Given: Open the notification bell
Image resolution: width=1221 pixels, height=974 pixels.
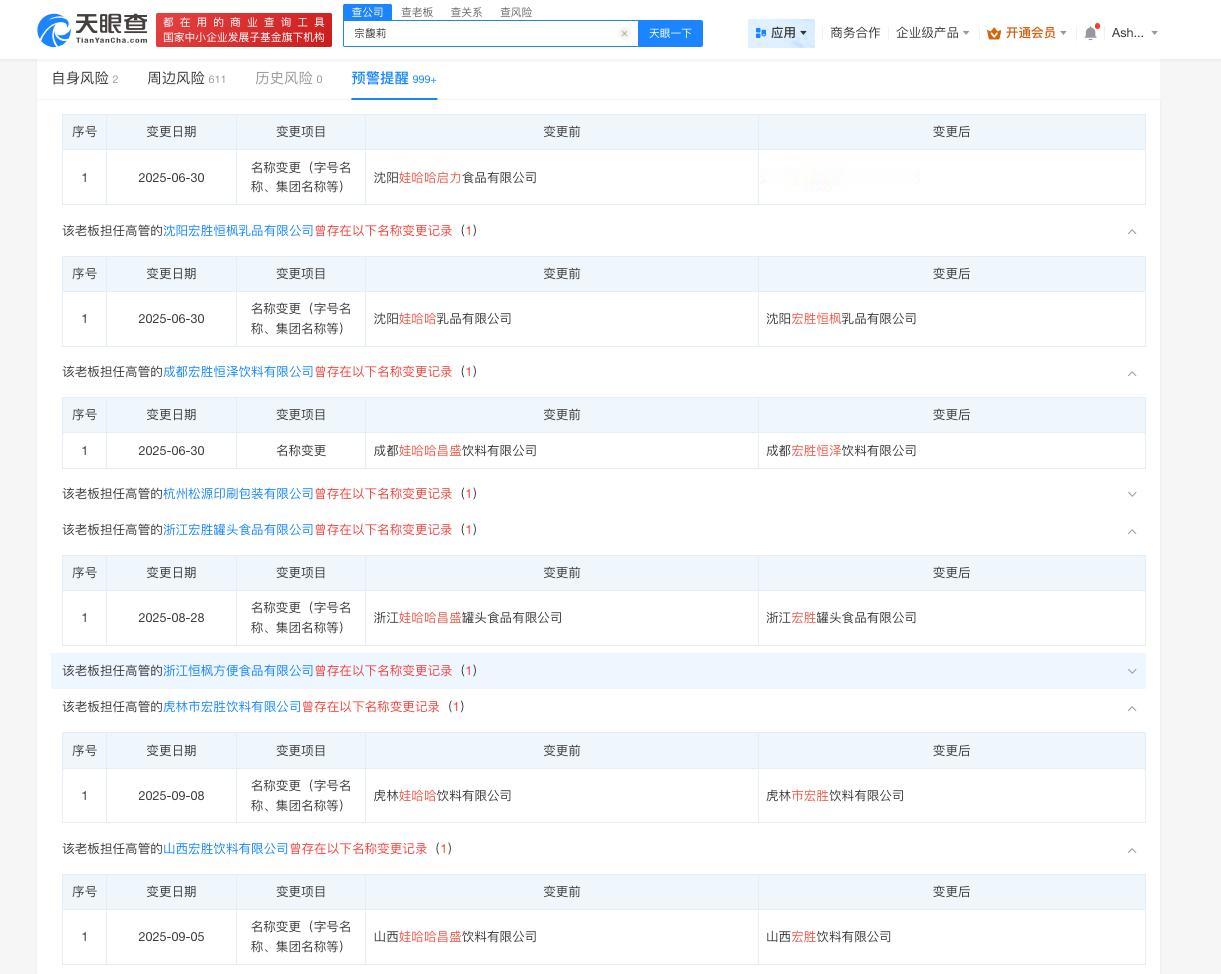Looking at the screenshot, I should tap(1091, 33).
